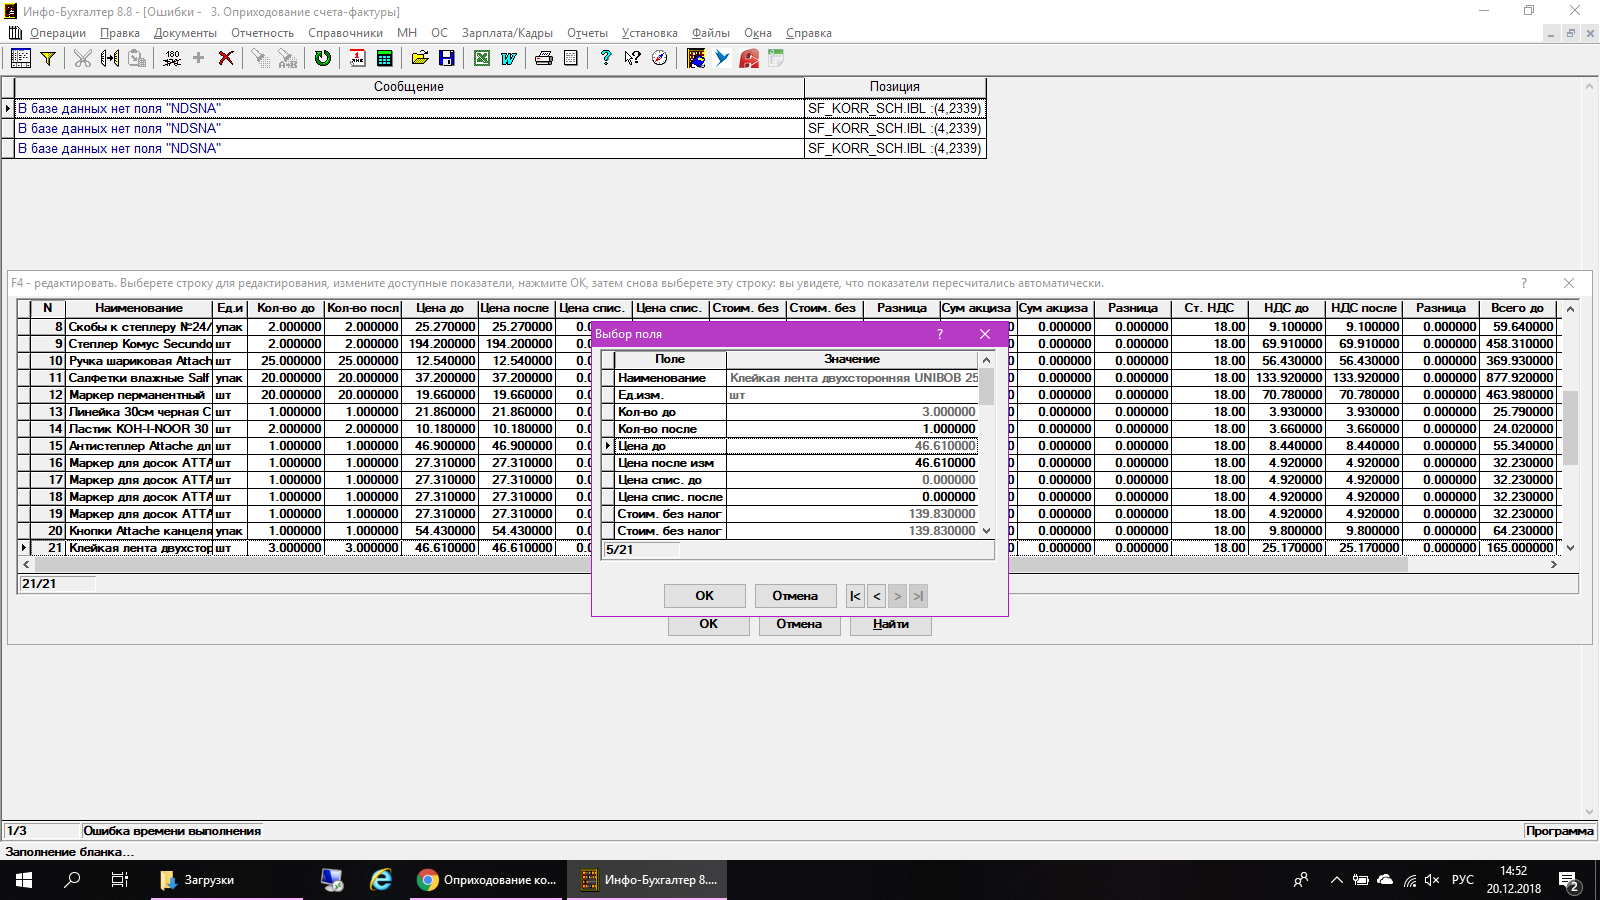
Task: Open the Документы menu
Action: tap(185, 33)
